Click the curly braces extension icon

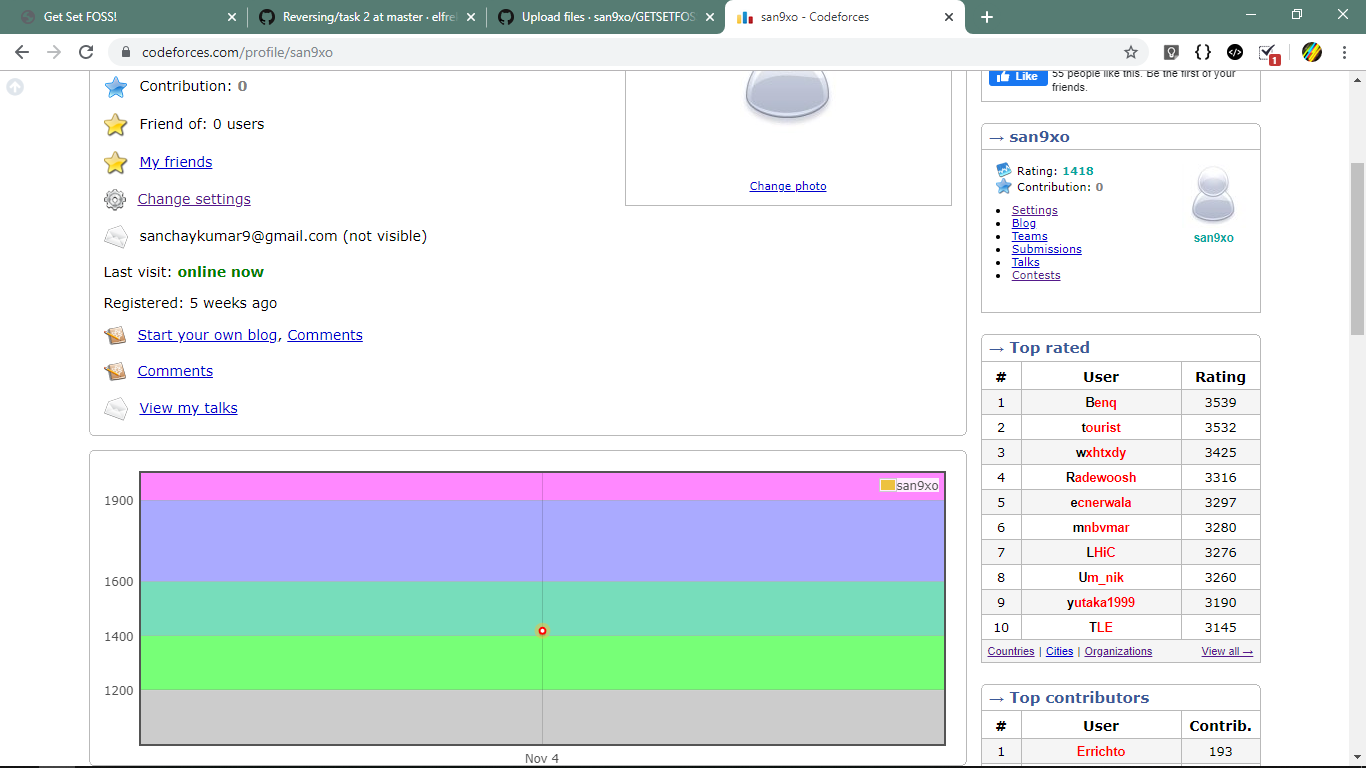pyautogui.click(x=1203, y=52)
